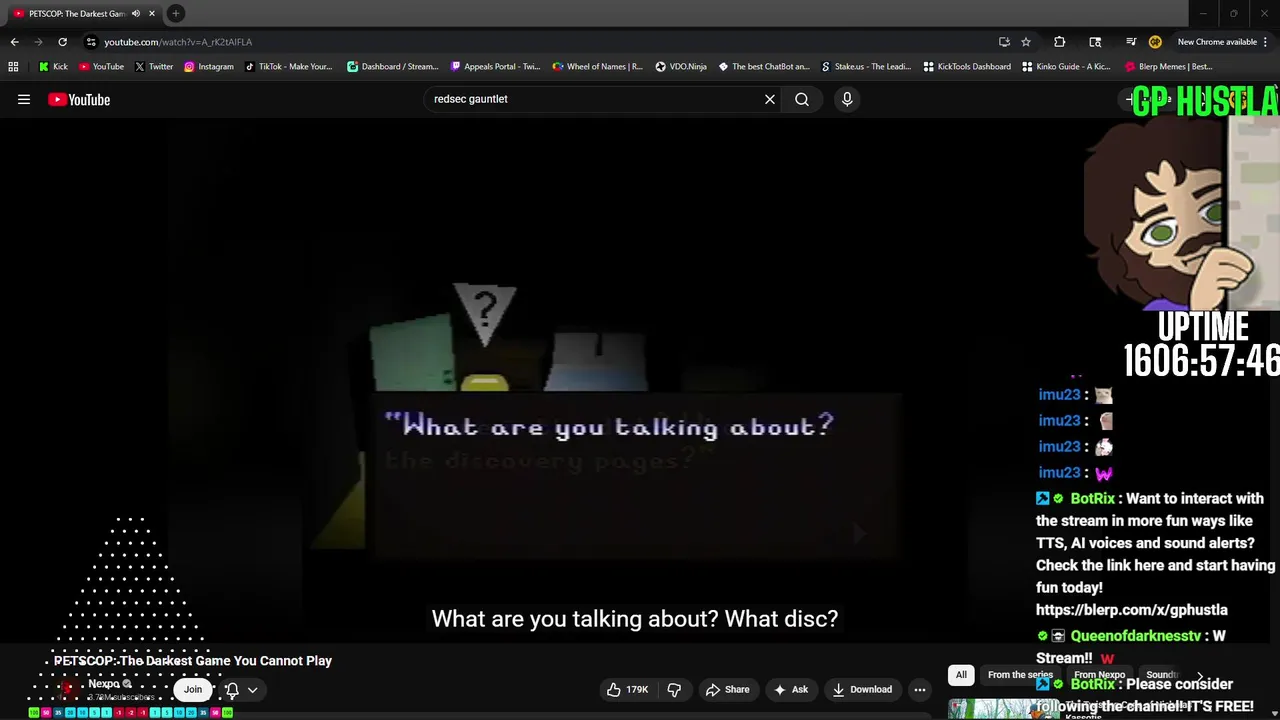Open the 'Stake.us - The Leadi...' bookmark
Screen dimensions: 1280x720
point(865,67)
